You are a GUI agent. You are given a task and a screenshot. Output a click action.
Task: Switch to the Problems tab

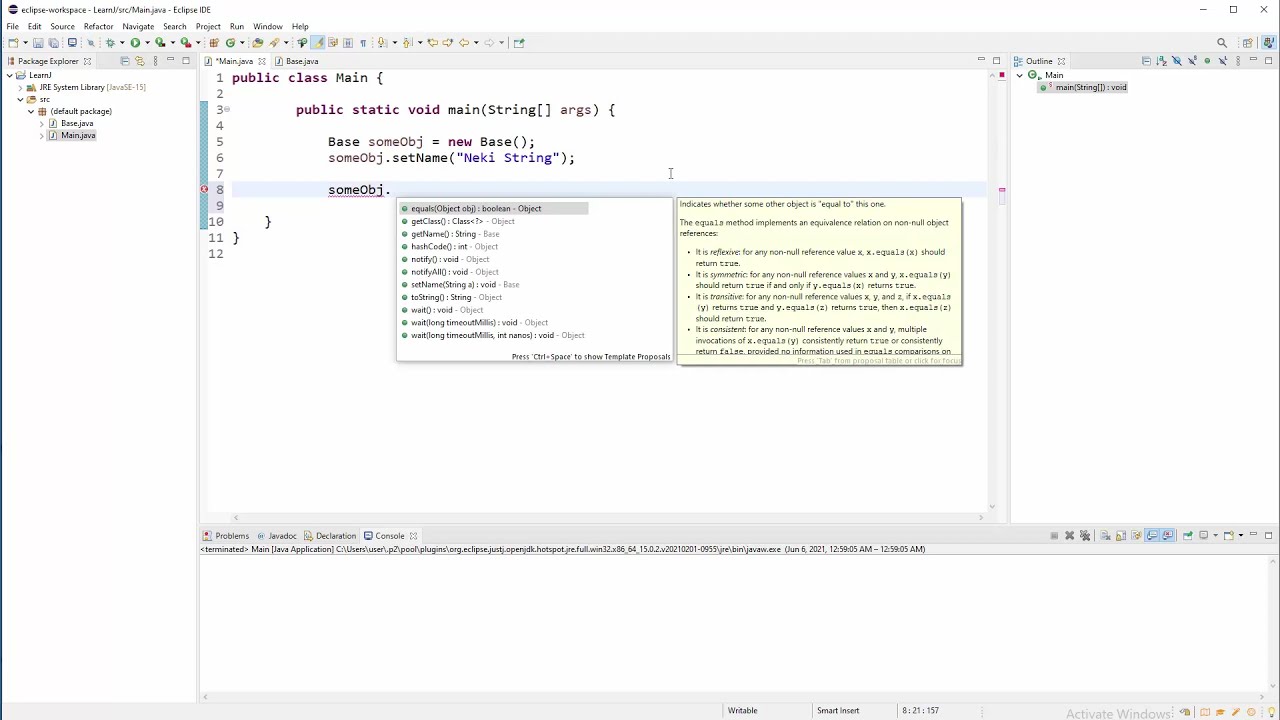click(226, 536)
